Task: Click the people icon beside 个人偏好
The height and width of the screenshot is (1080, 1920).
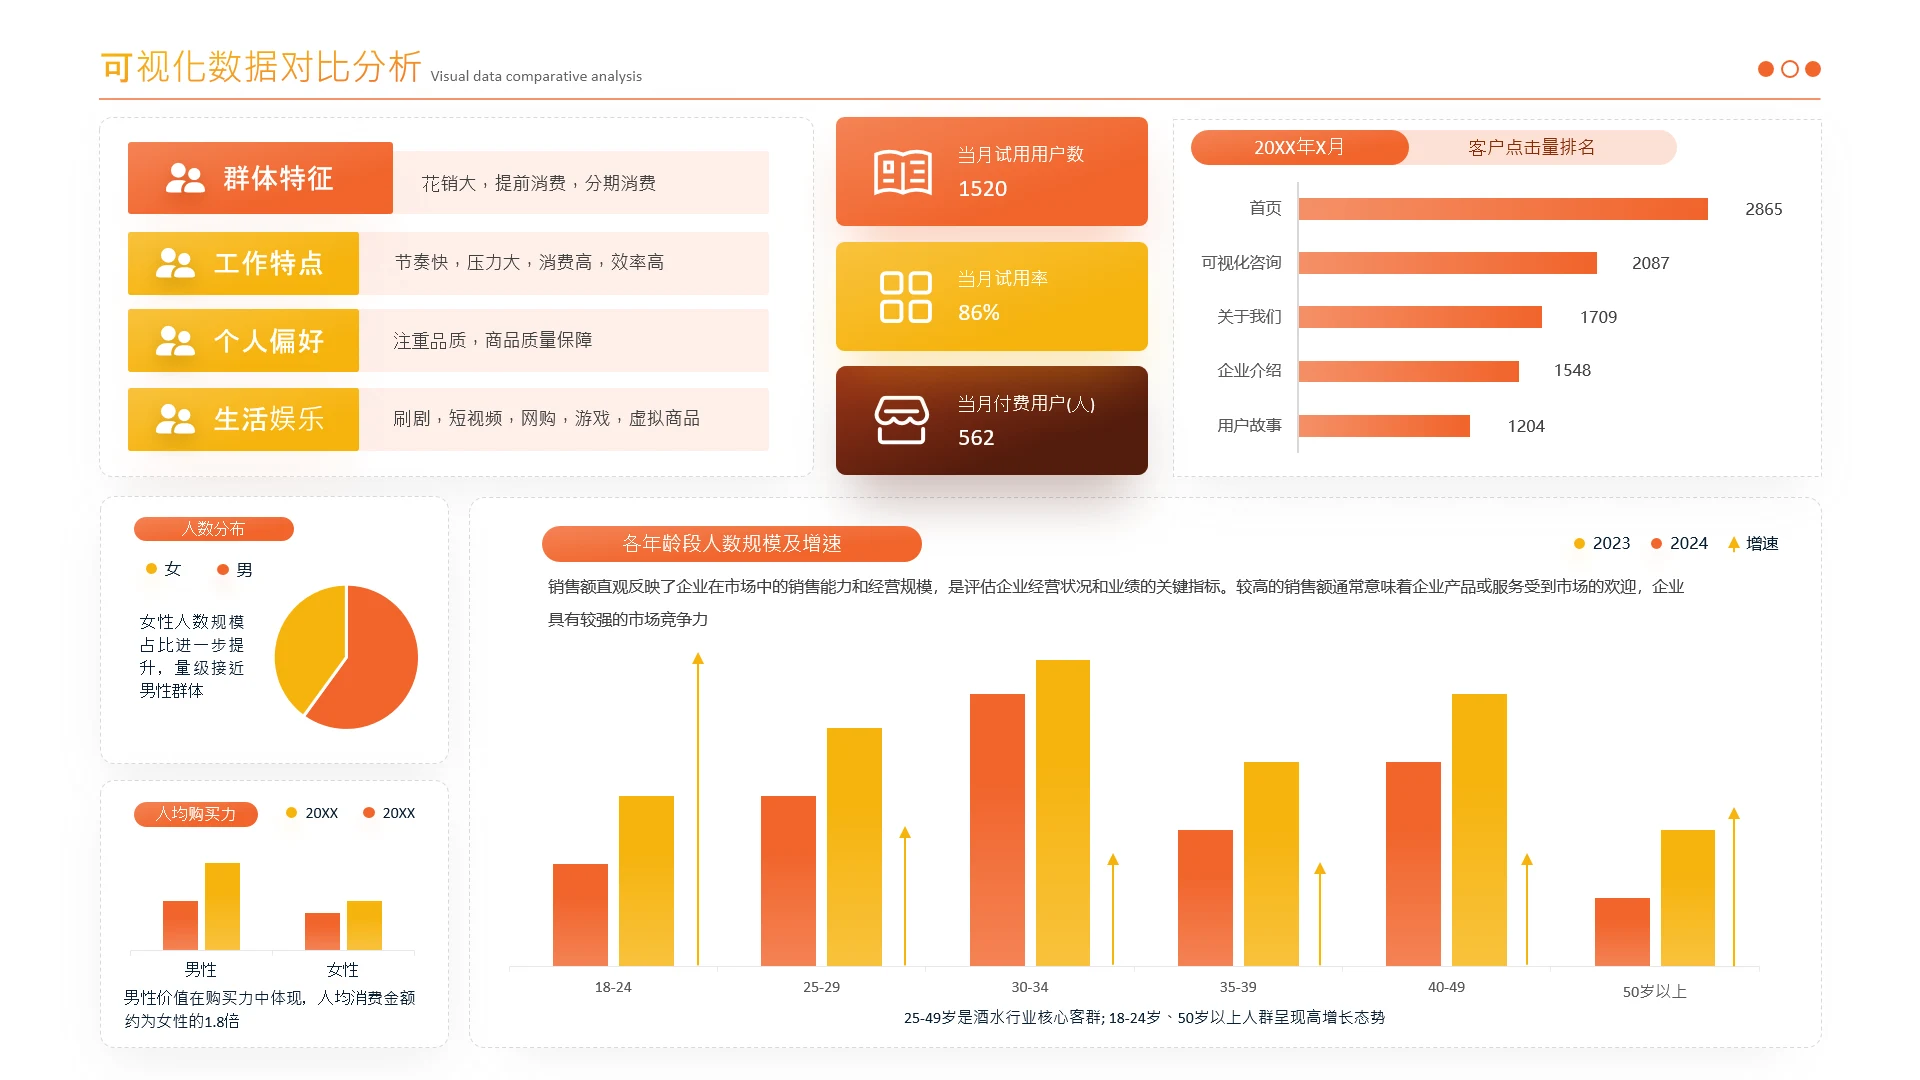Action: pos(175,341)
